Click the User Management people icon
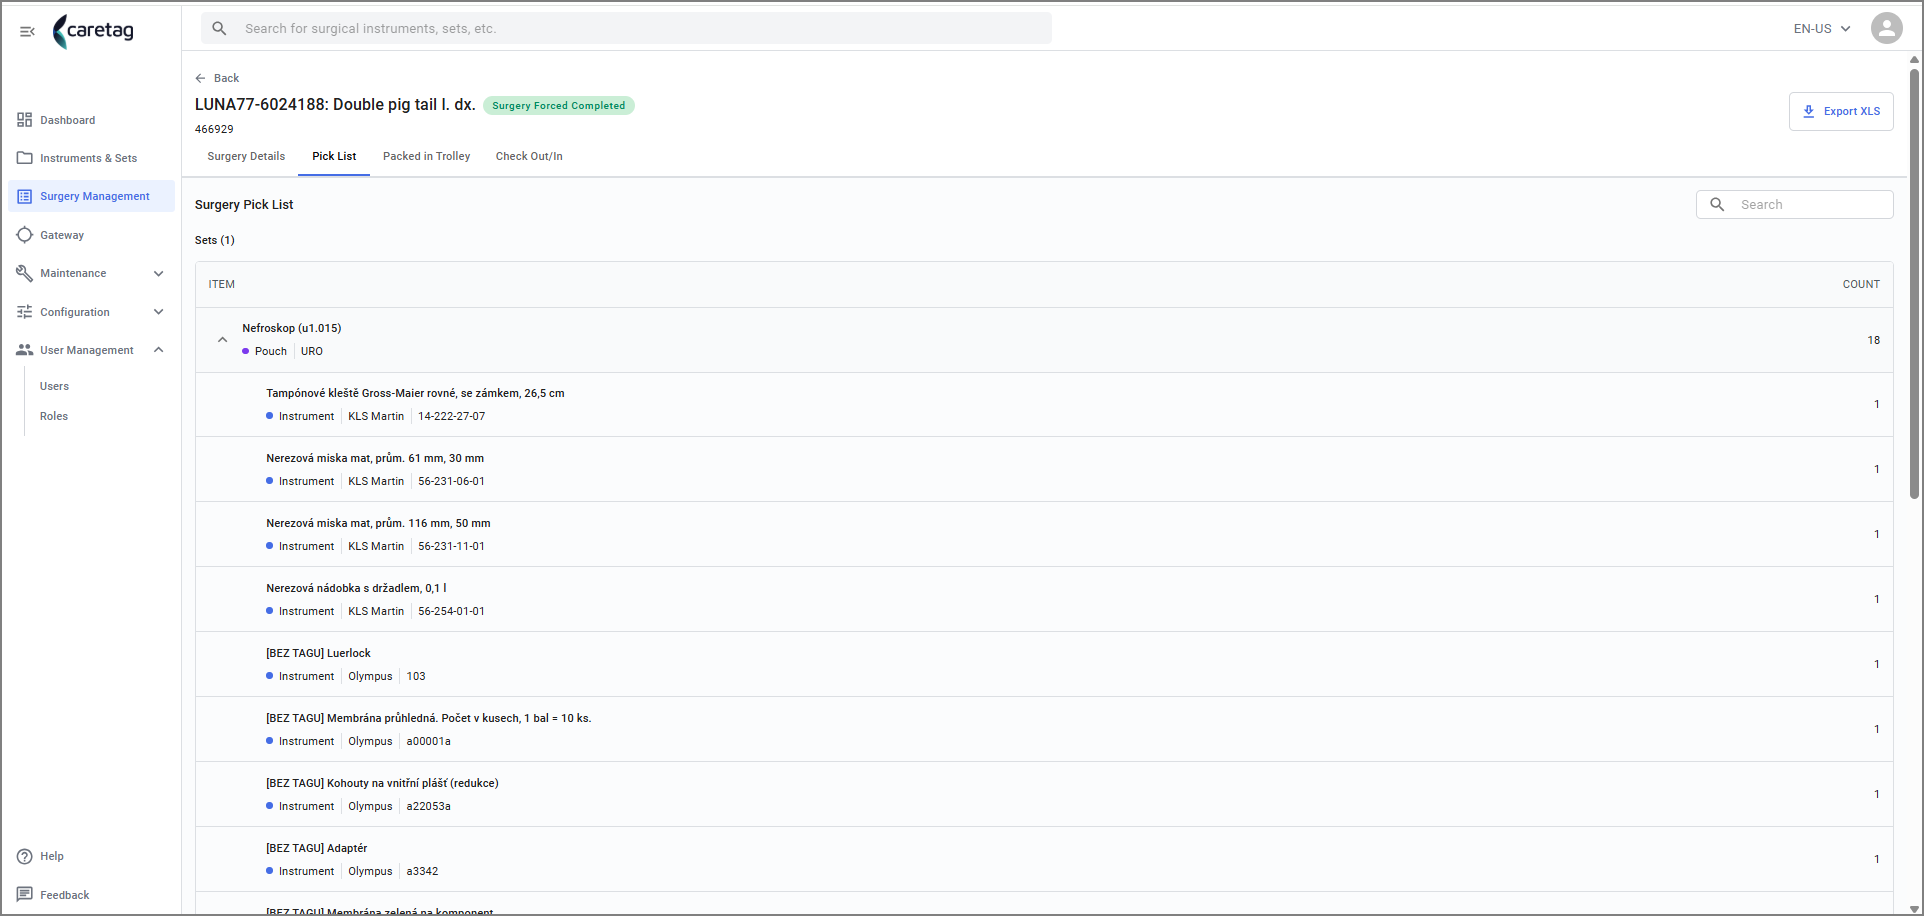The width and height of the screenshot is (1924, 916). point(25,350)
